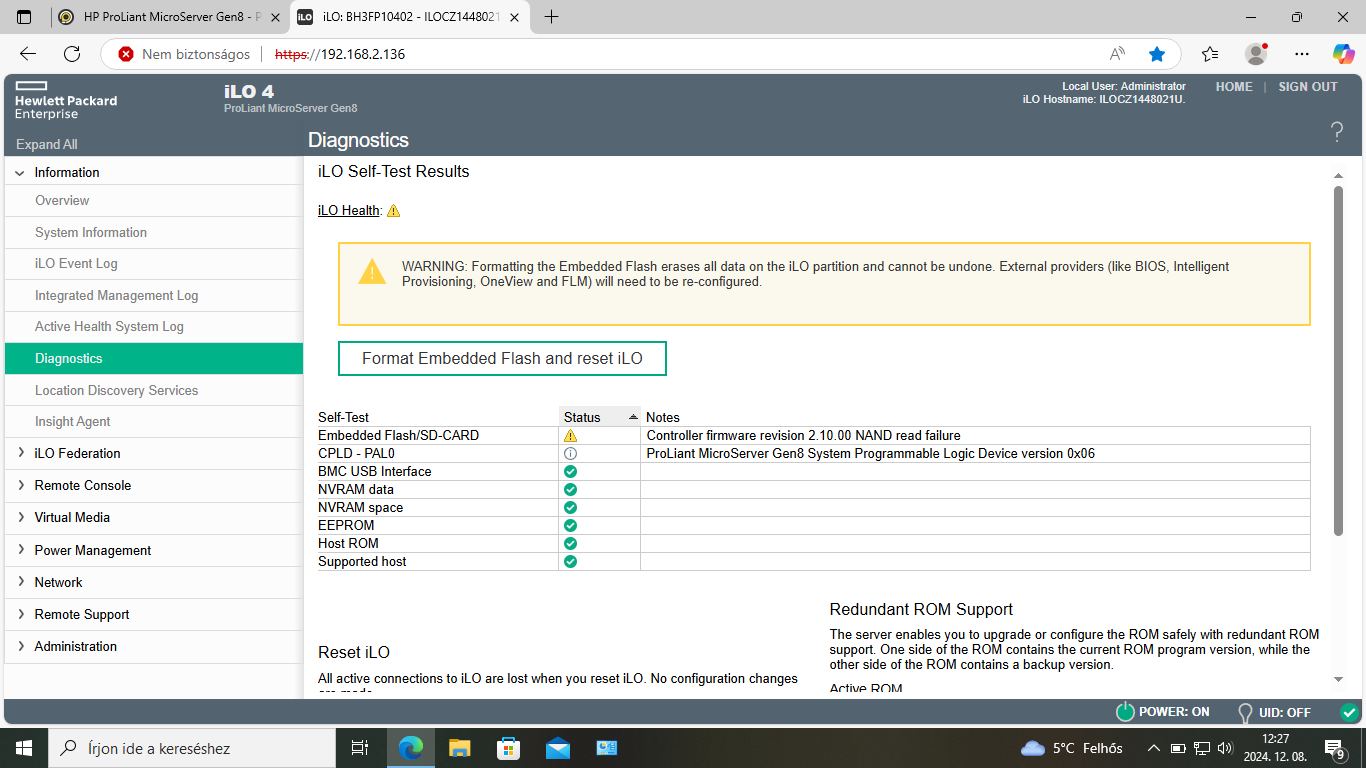Click the EEPROM green check status icon
Screen dimensions: 1366x768
[x=570, y=525]
